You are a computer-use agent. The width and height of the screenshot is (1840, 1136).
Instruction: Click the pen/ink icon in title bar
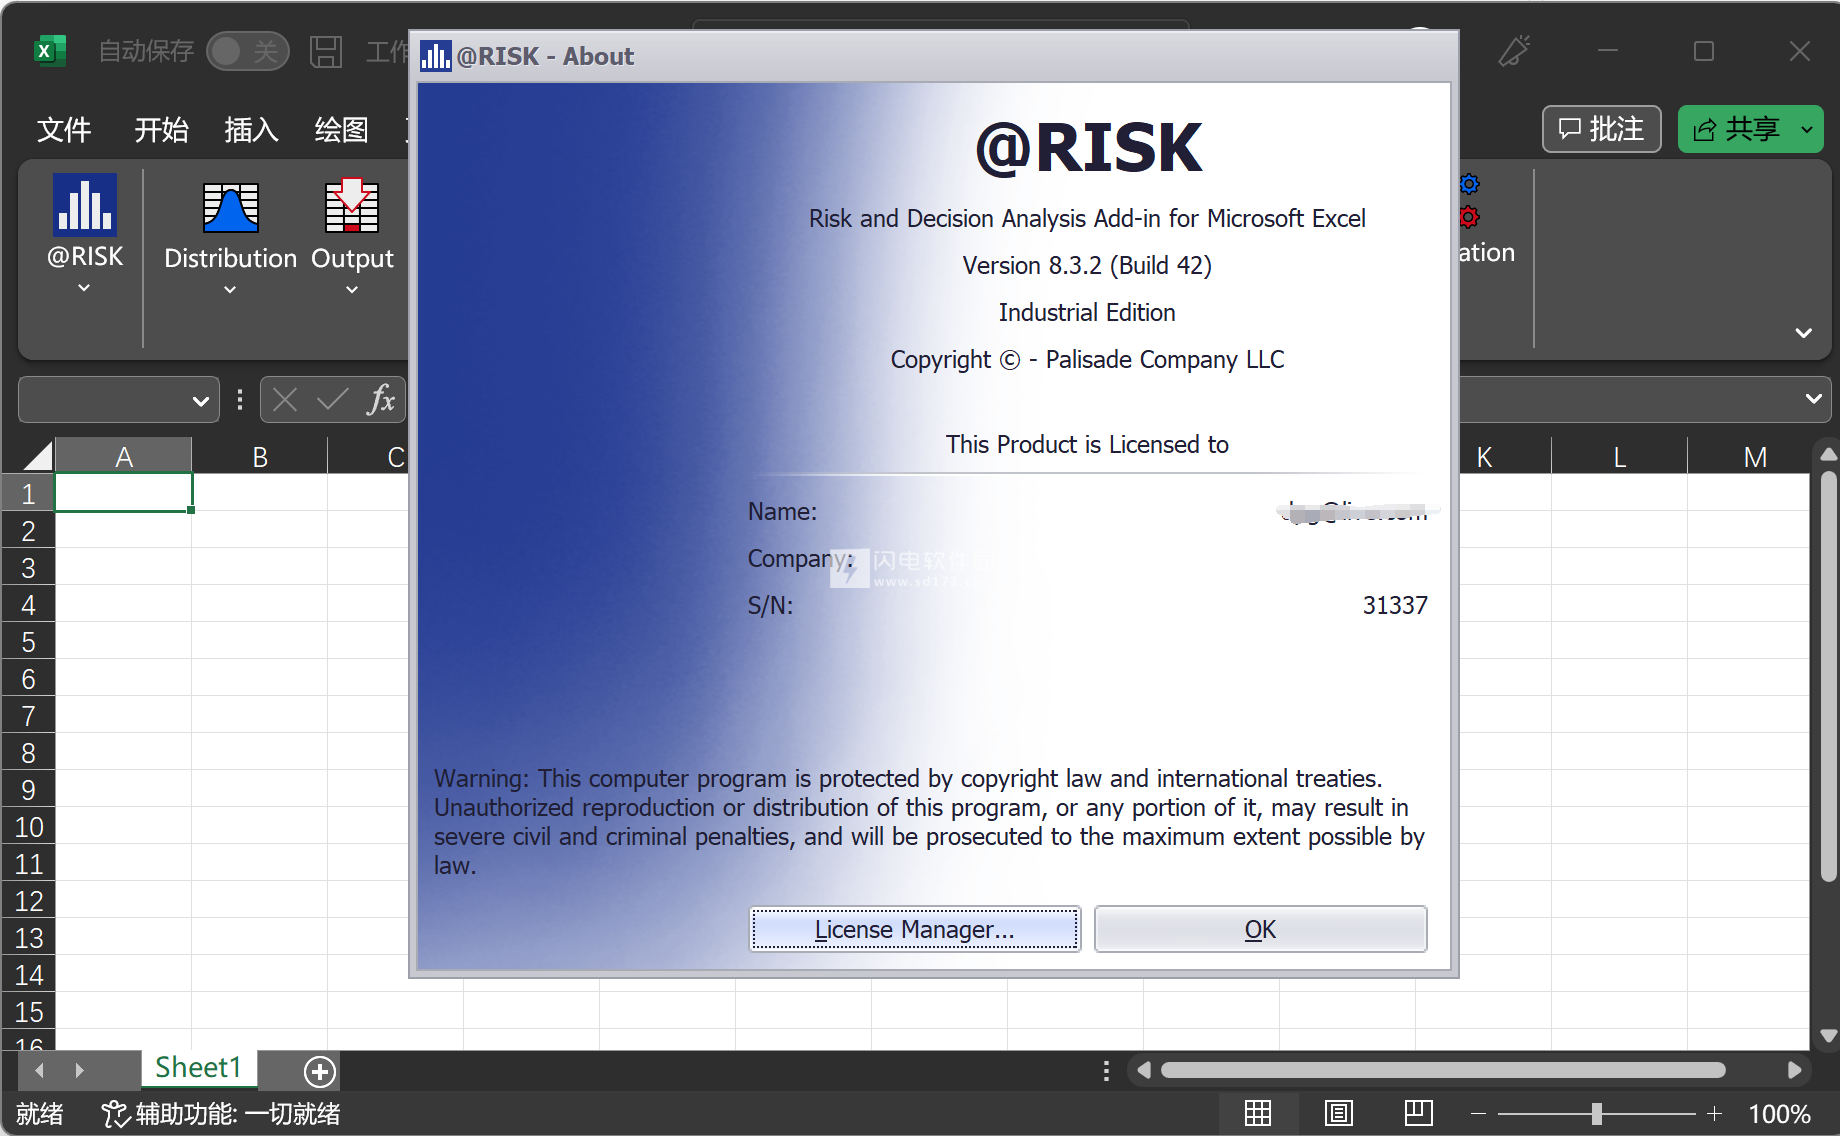(x=1514, y=51)
